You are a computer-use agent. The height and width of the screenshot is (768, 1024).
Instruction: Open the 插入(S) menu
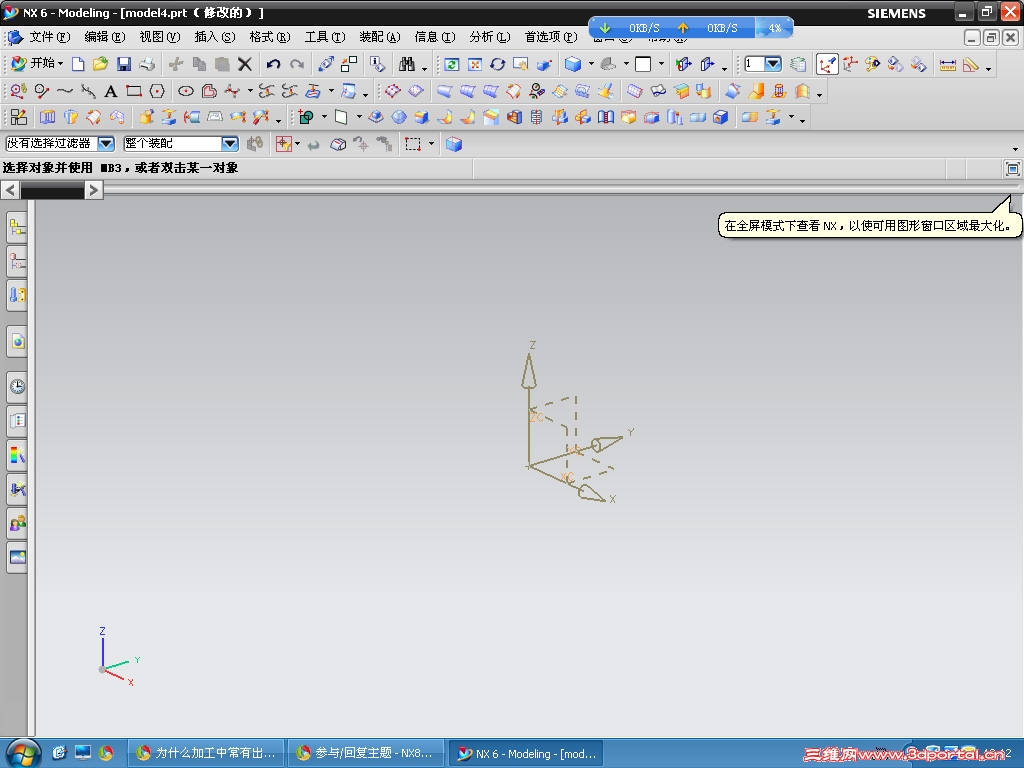(x=214, y=37)
